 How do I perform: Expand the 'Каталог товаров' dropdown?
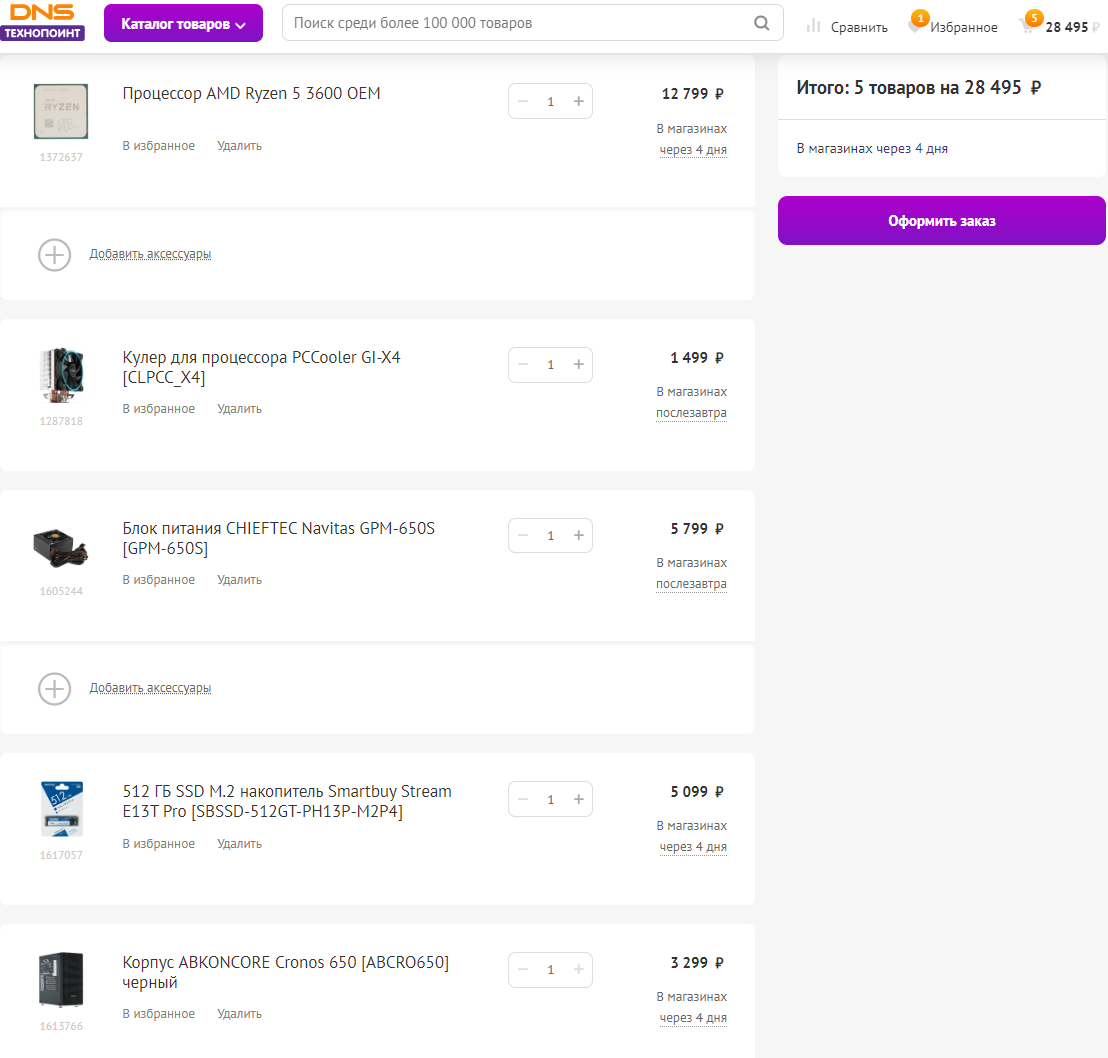point(183,24)
